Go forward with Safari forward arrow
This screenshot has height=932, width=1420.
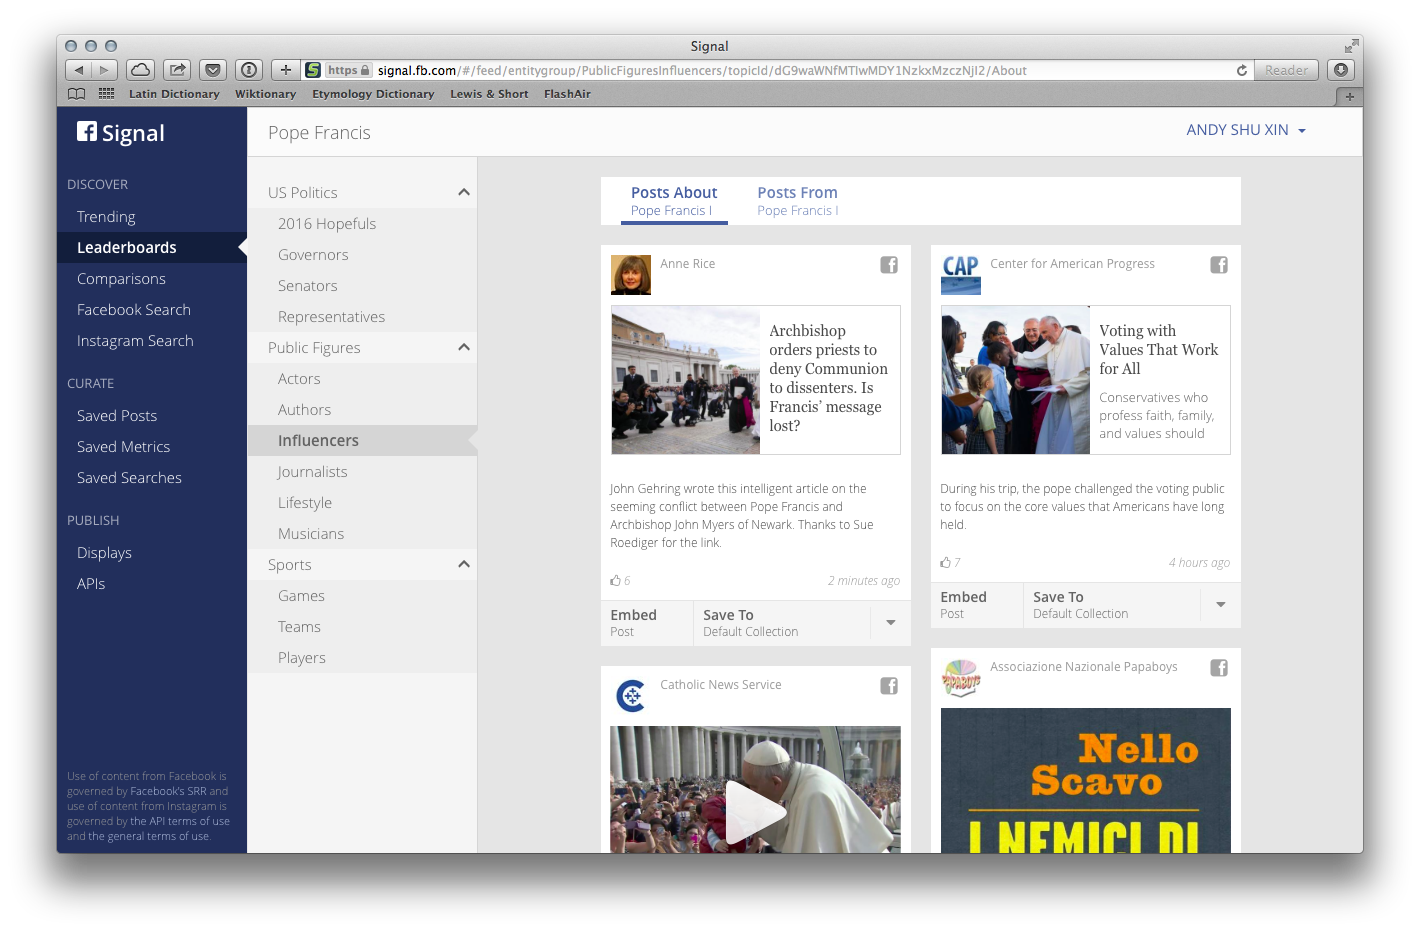pyautogui.click(x=104, y=70)
